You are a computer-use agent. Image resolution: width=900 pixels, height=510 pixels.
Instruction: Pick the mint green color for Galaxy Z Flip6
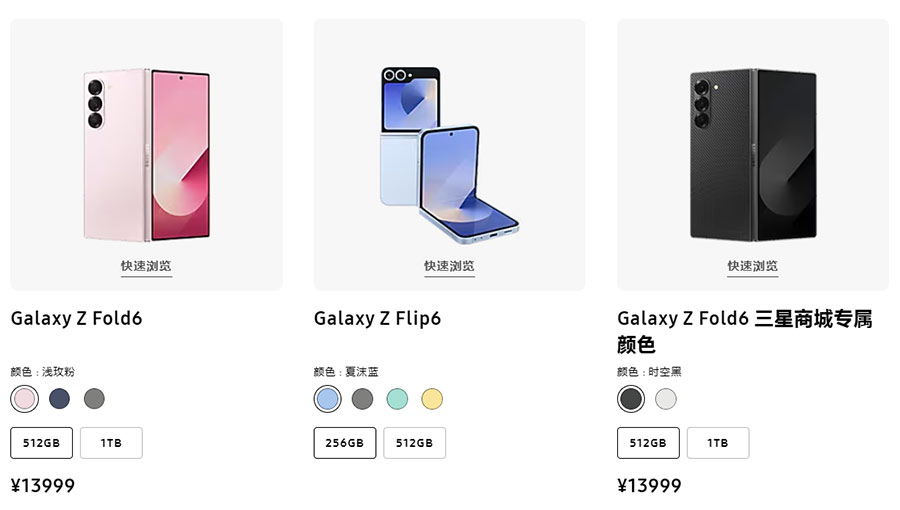397,399
